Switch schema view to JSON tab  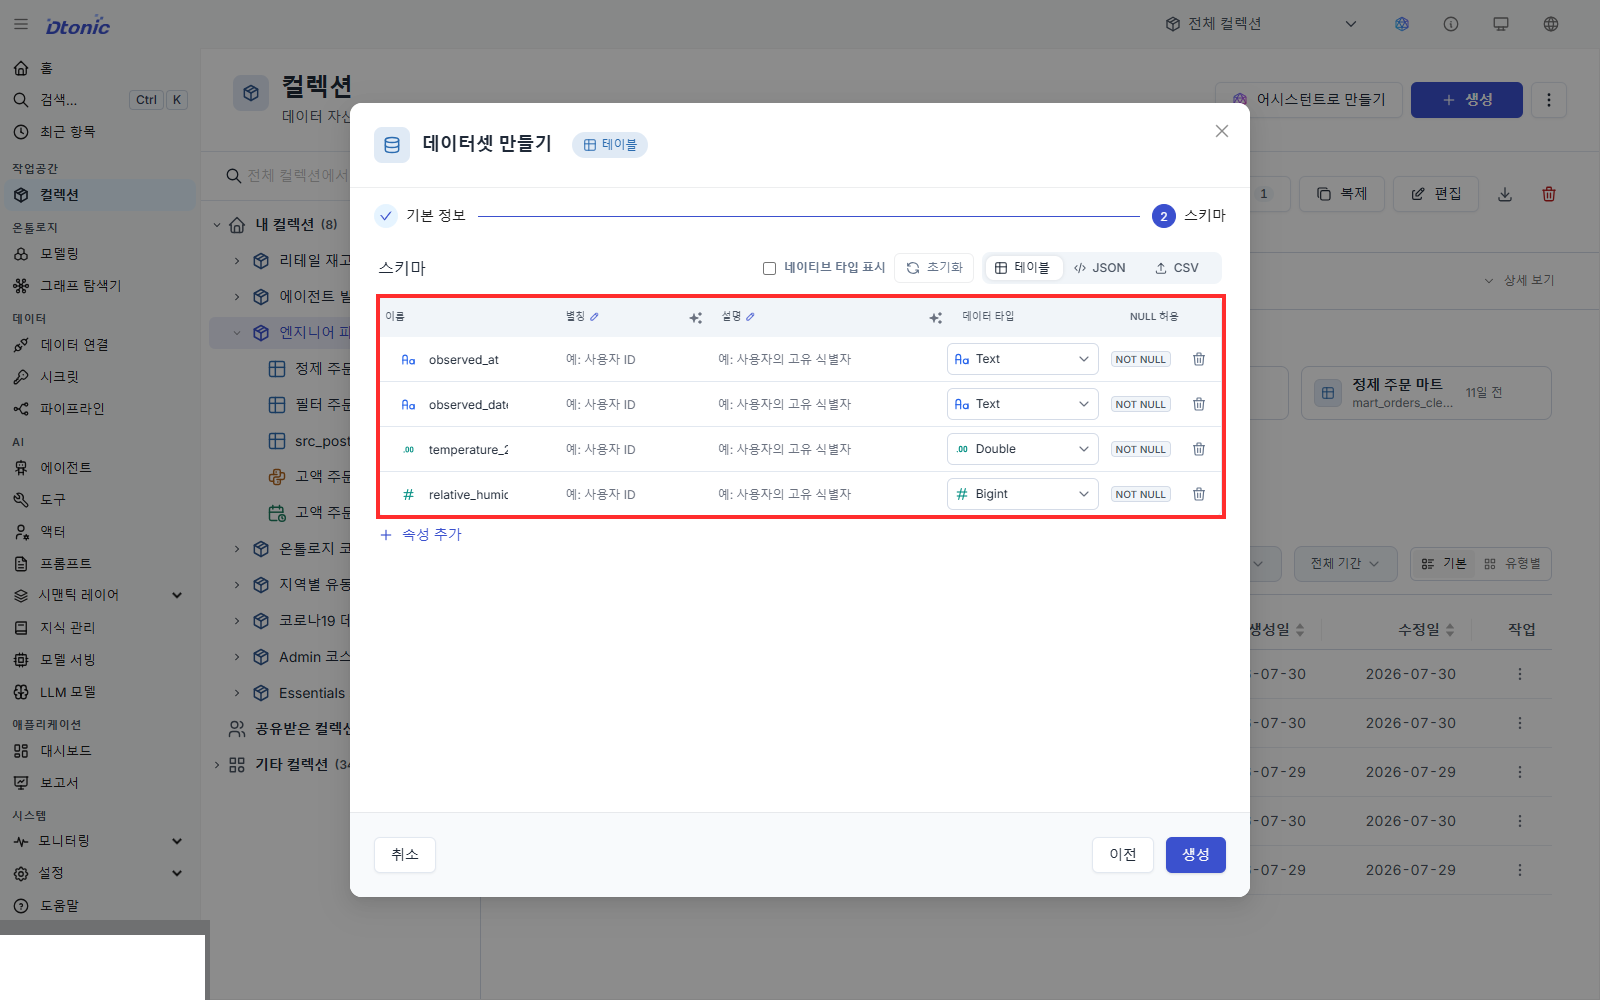pyautogui.click(x=1099, y=268)
